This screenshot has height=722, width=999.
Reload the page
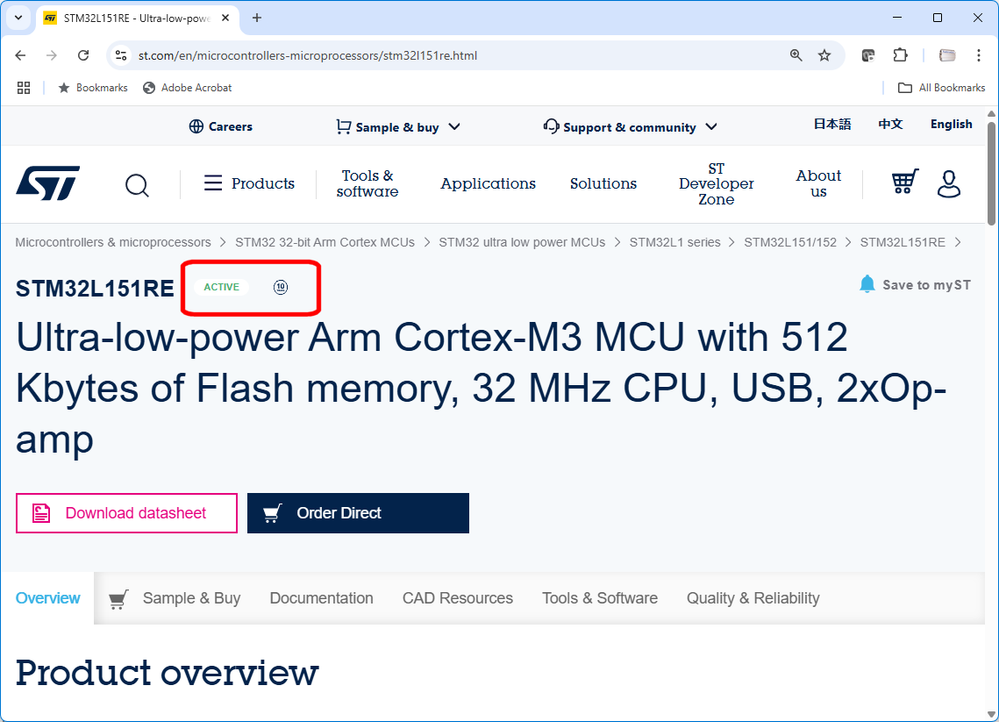coord(83,55)
